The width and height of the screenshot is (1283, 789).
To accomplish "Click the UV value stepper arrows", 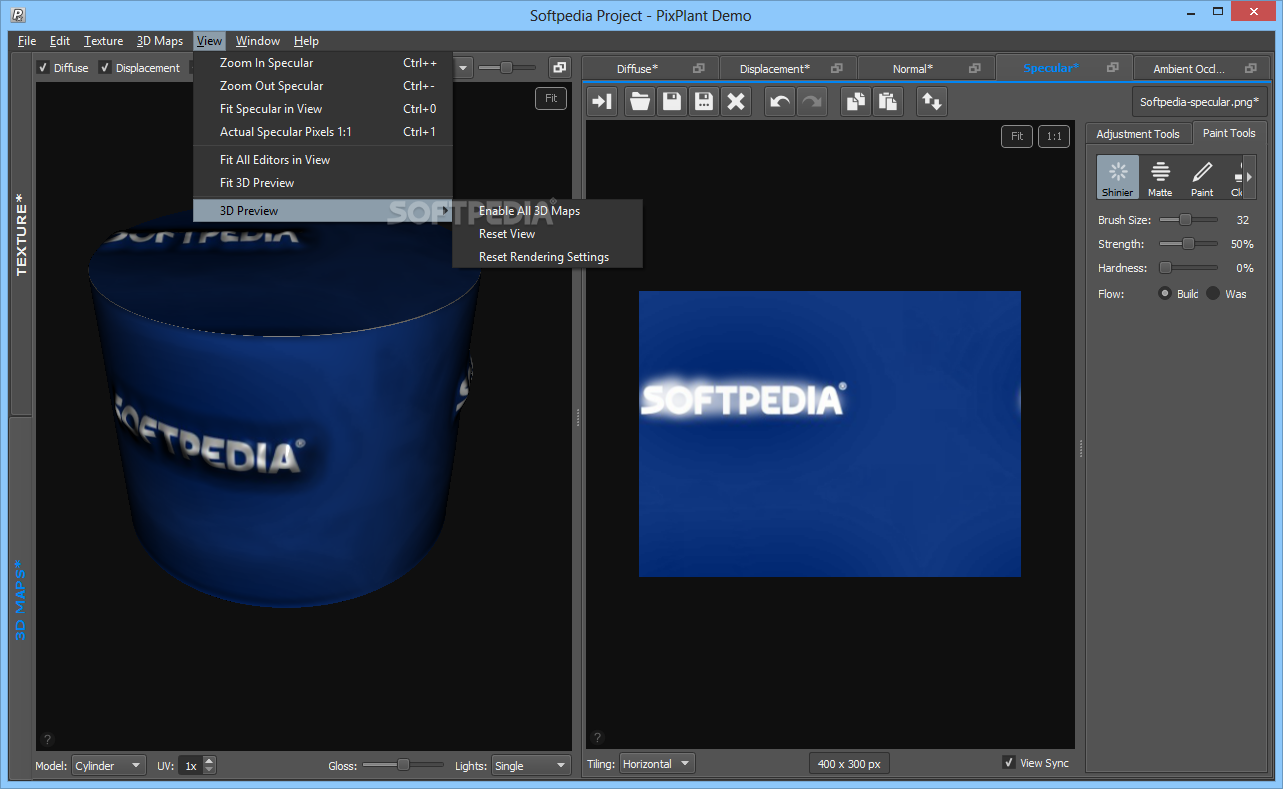I will click(209, 766).
